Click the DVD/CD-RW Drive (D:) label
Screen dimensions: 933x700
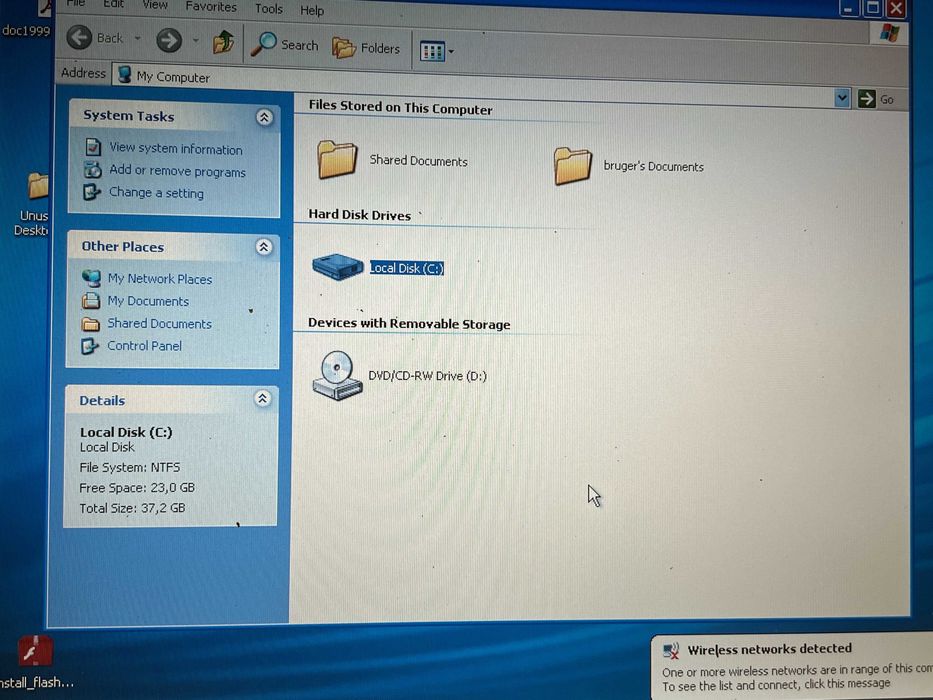tap(427, 376)
